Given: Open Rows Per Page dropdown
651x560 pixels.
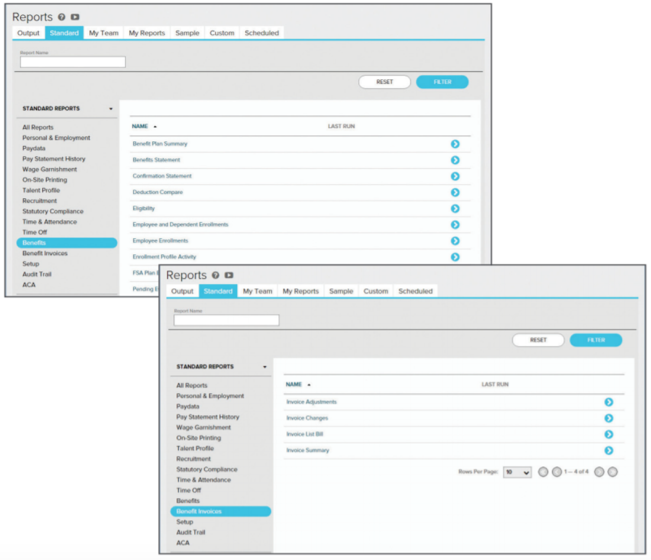Looking at the screenshot, I should pos(517,472).
